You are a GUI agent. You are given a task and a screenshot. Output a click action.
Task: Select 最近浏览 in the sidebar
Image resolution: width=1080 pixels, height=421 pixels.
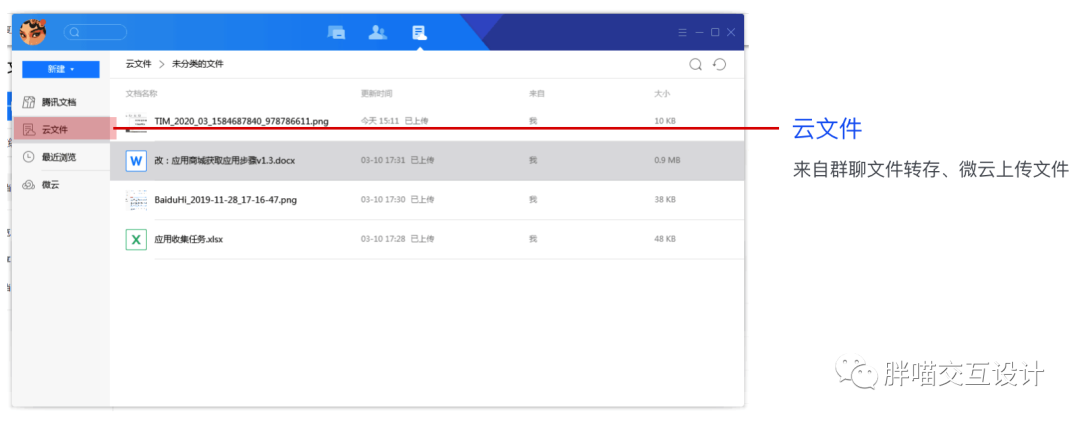61,157
